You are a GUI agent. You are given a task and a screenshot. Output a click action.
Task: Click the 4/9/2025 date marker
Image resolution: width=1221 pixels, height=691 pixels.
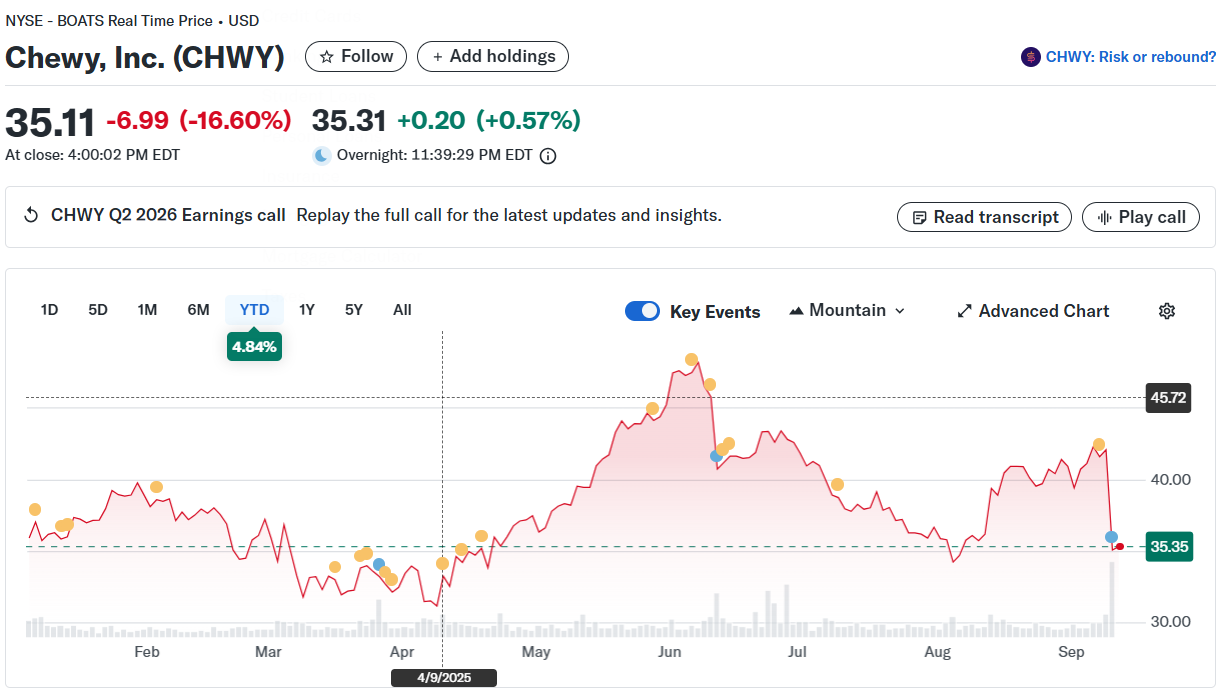tap(443, 678)
